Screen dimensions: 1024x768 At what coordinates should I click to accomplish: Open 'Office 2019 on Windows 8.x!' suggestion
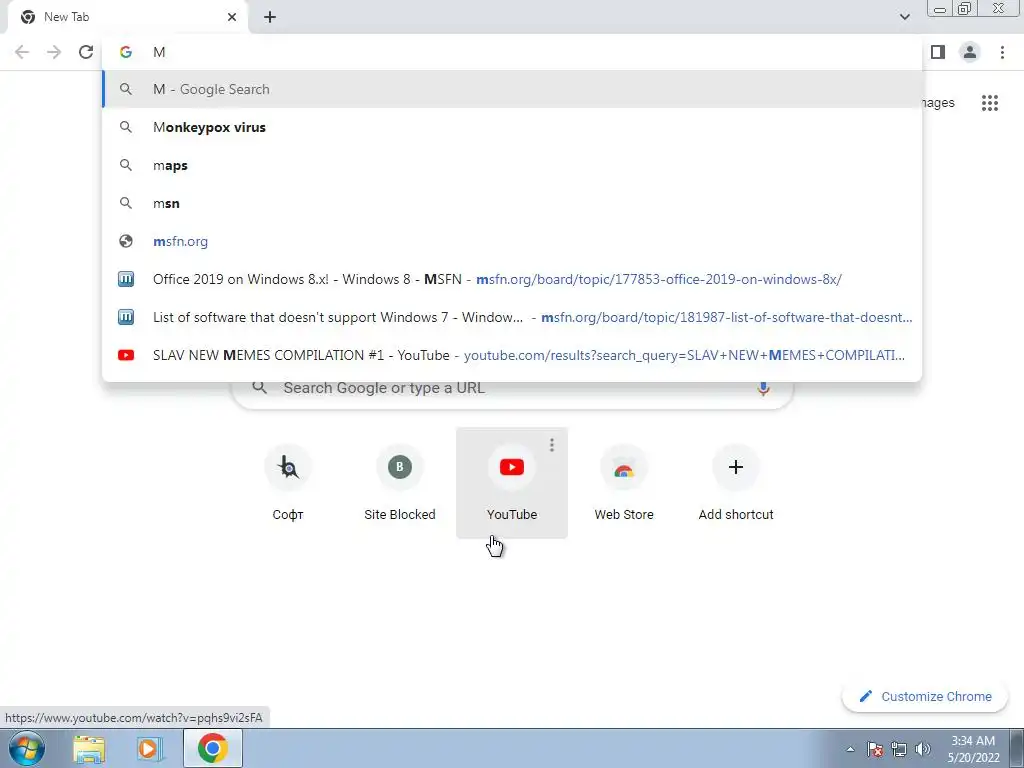(x=512, y=280)
